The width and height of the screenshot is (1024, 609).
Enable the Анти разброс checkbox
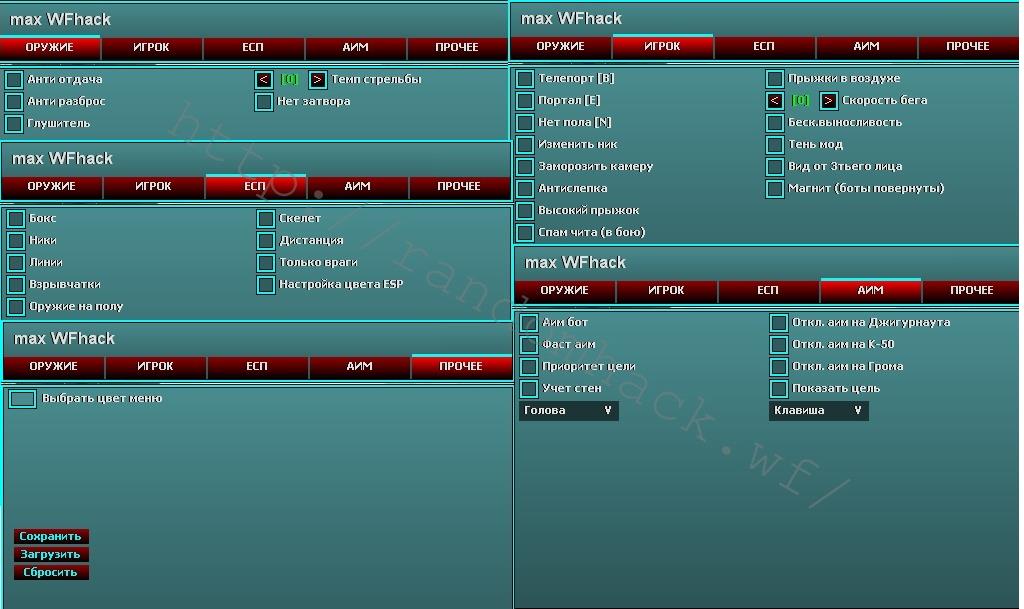14,102
